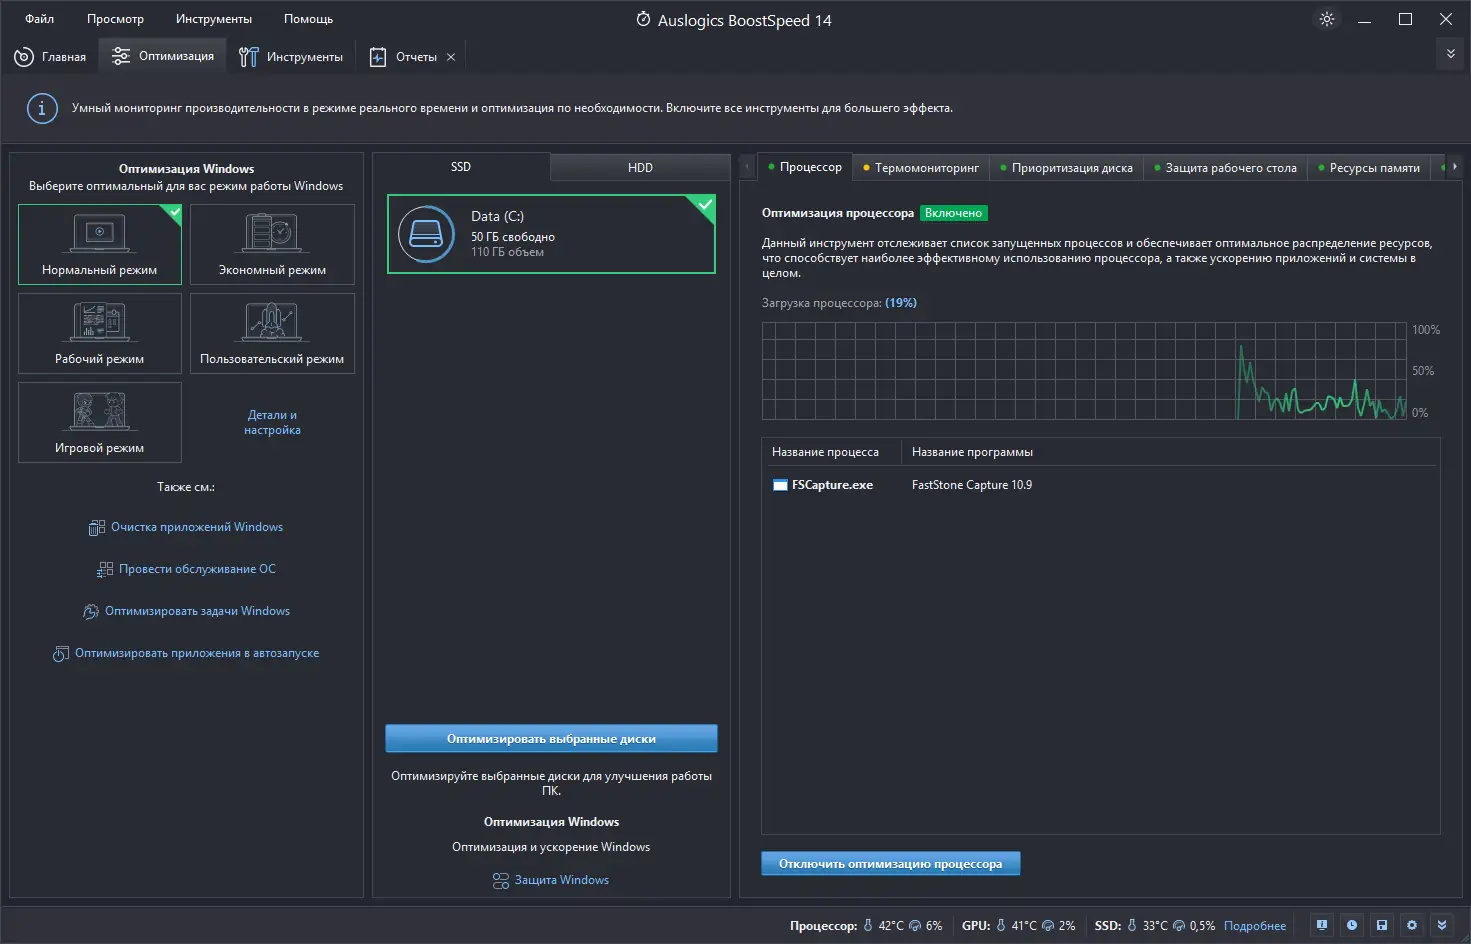The width and height of the screenshot is (1471, 944).
Task: Open Оптимизировать задачи Windows link
Action: coord(186,611)
